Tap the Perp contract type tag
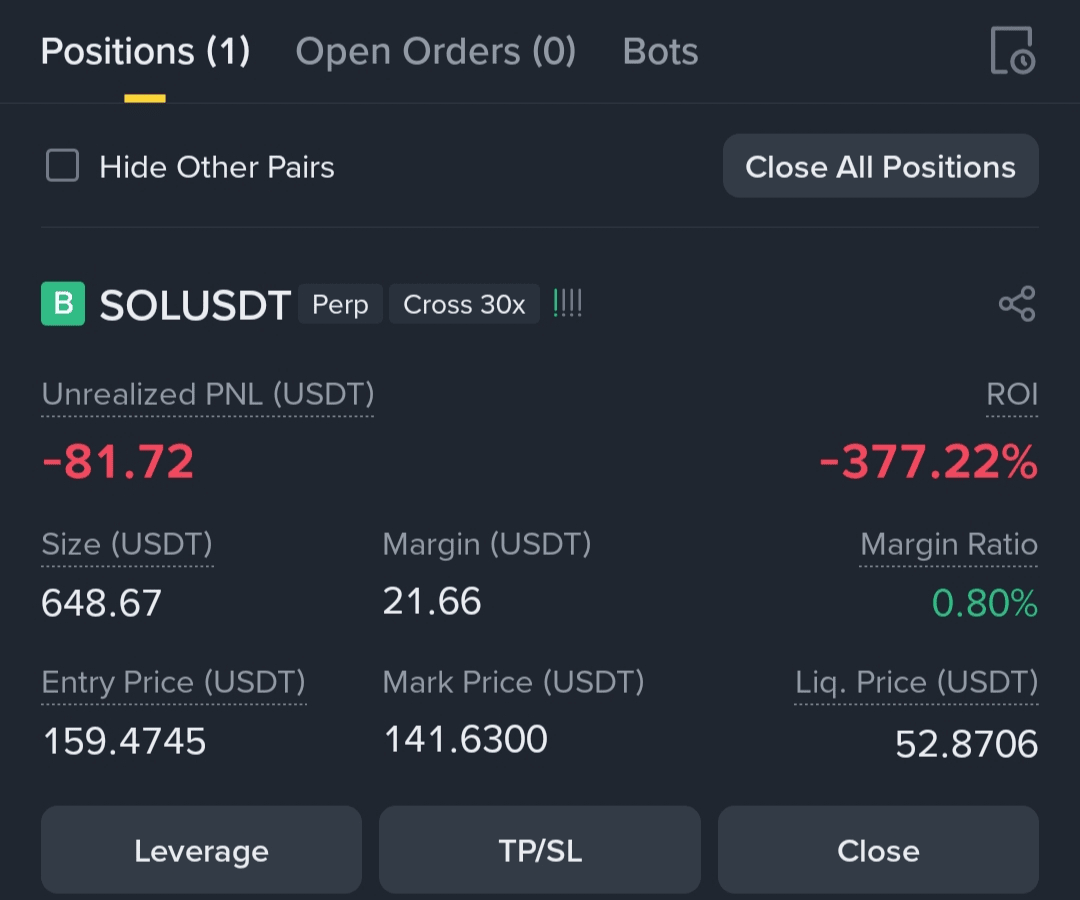1080x900 pixels. (340, 304)
